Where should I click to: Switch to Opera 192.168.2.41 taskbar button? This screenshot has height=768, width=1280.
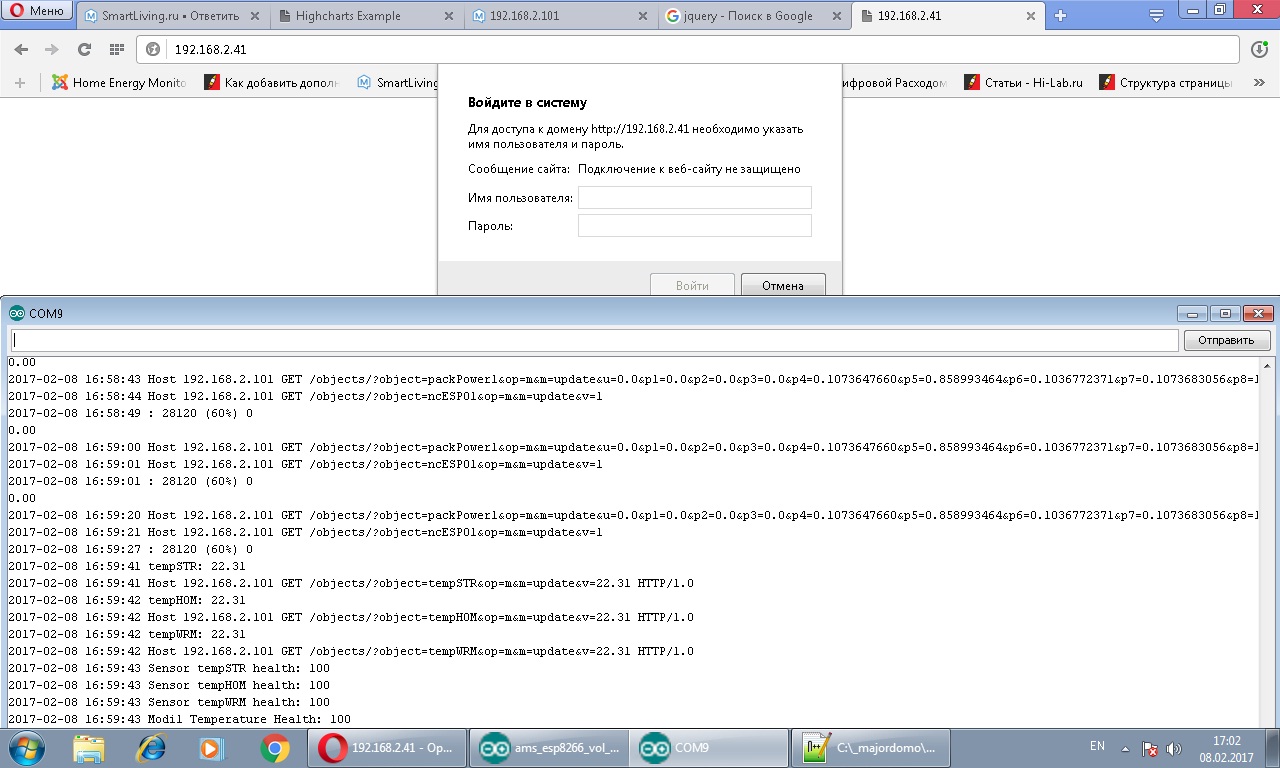pos(389,747)
